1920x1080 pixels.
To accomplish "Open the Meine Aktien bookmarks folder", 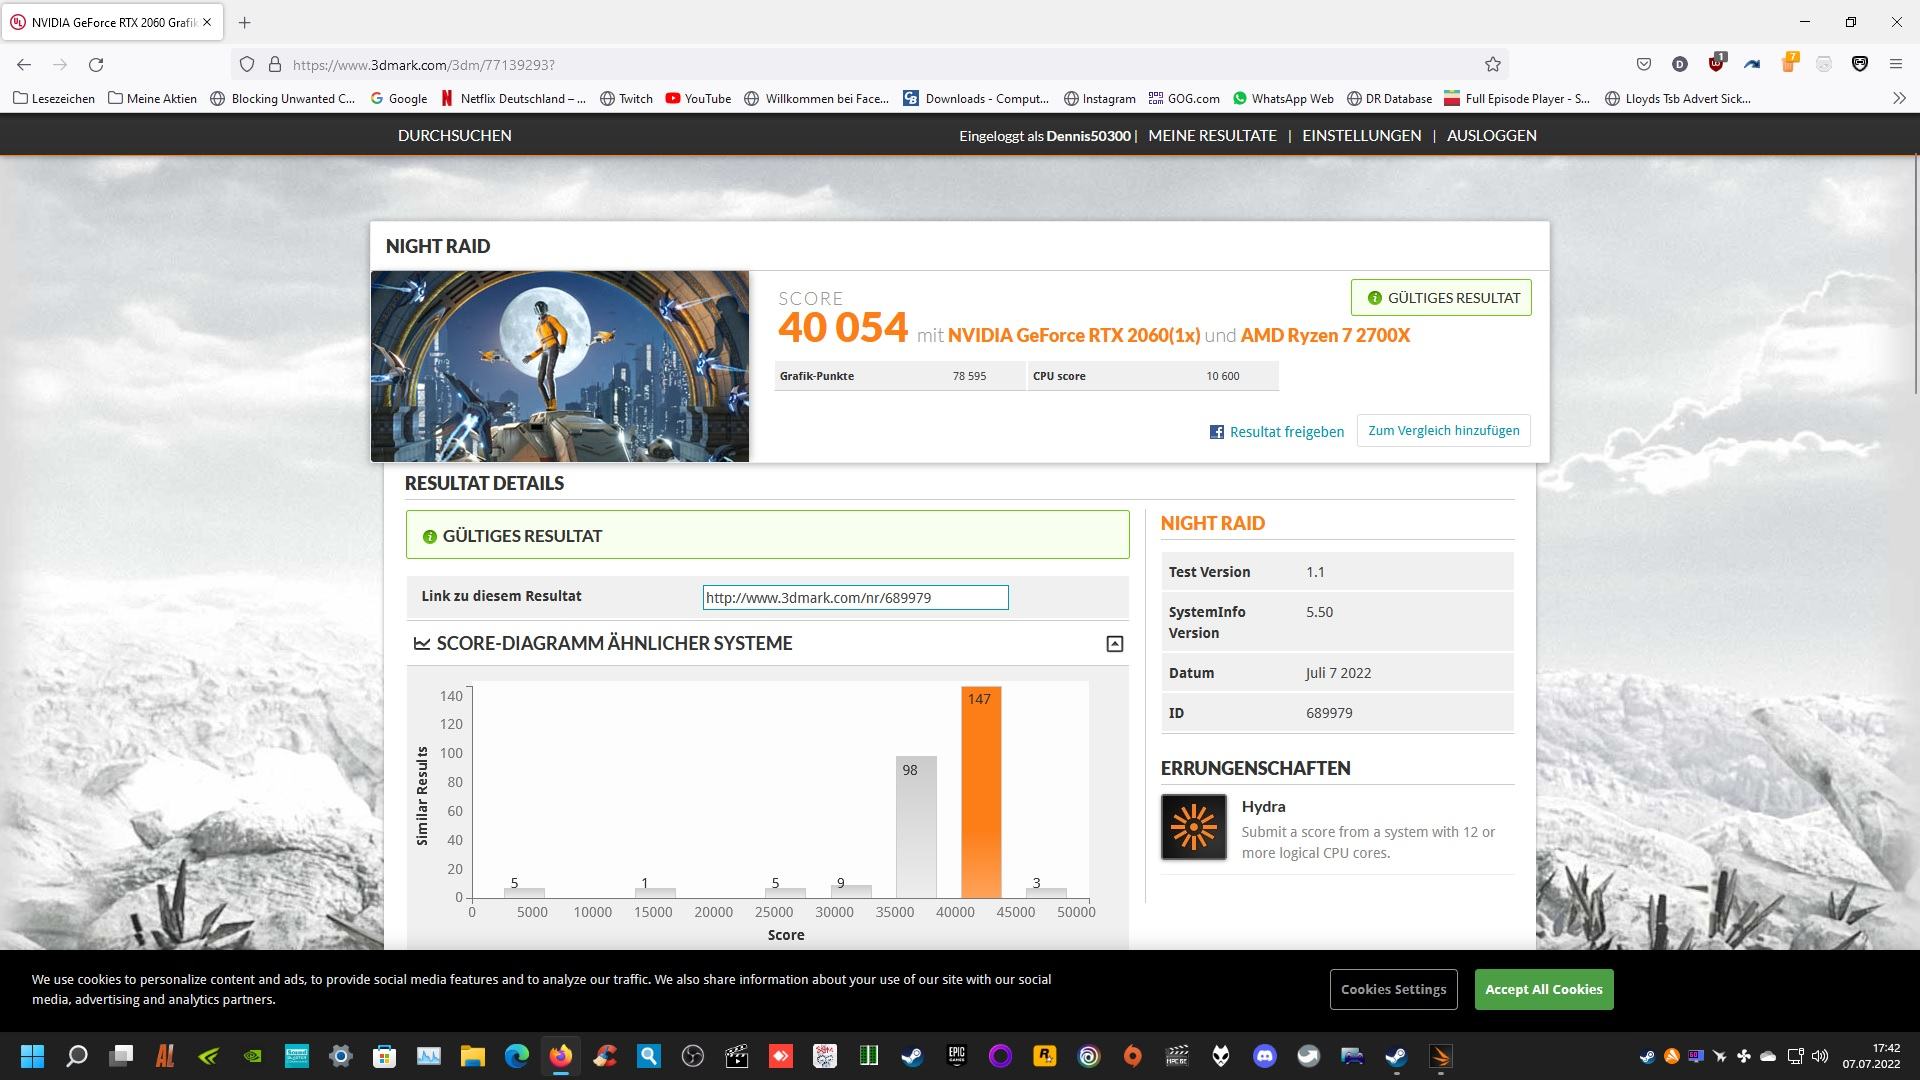I will click(x=152, y=98).
